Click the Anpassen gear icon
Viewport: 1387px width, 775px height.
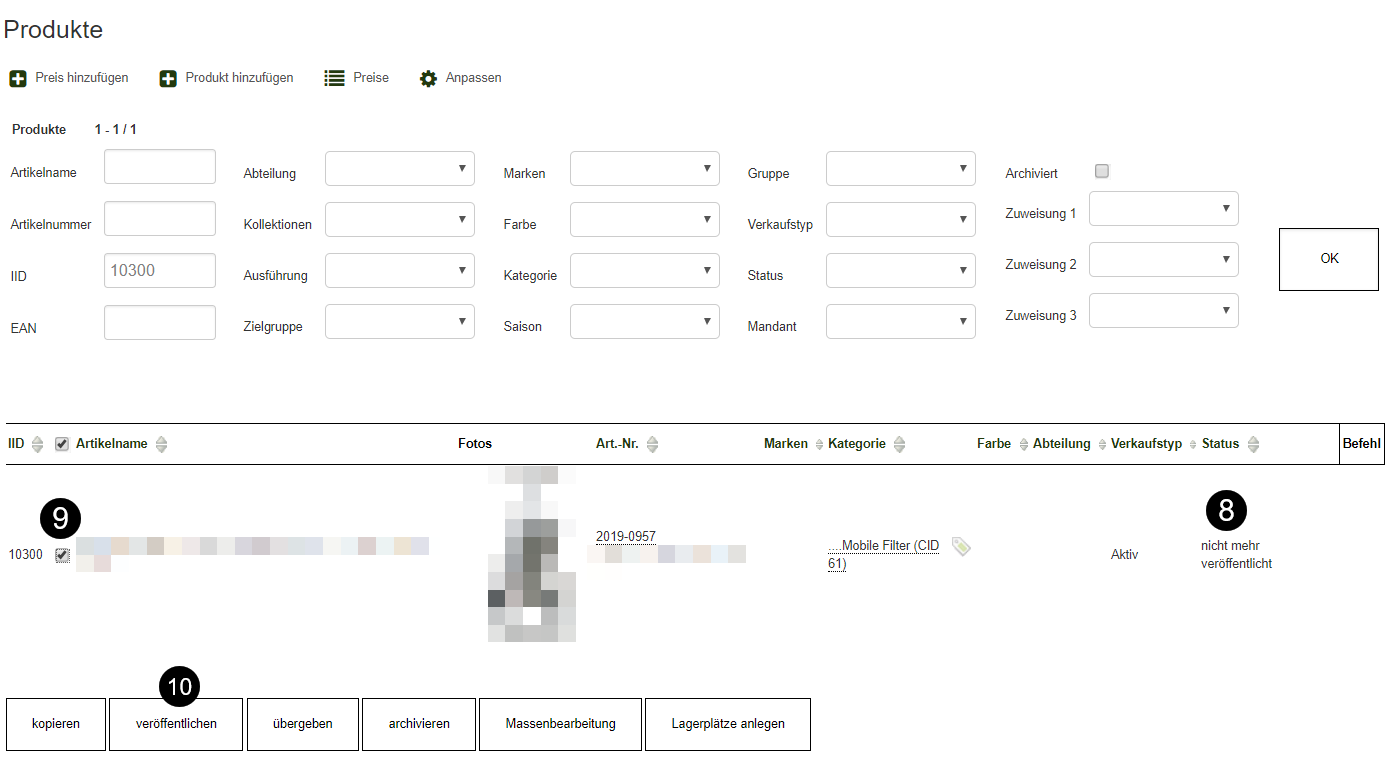428,78
